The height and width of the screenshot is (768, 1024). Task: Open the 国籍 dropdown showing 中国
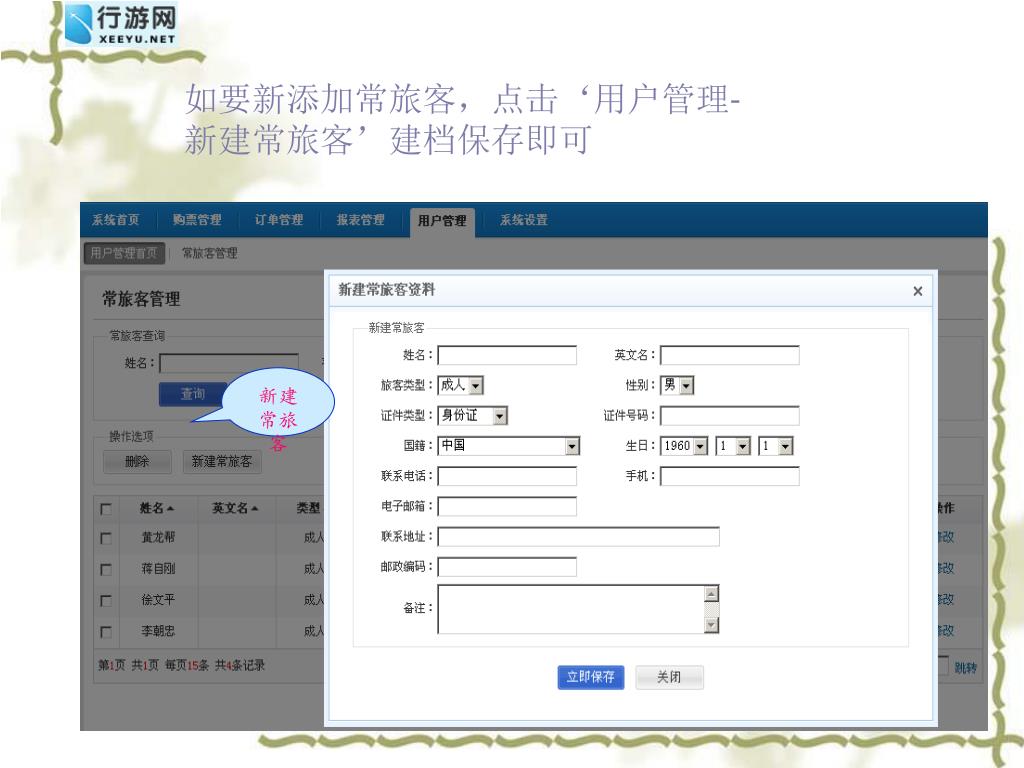pyautogui.click(x=508, y=446)
